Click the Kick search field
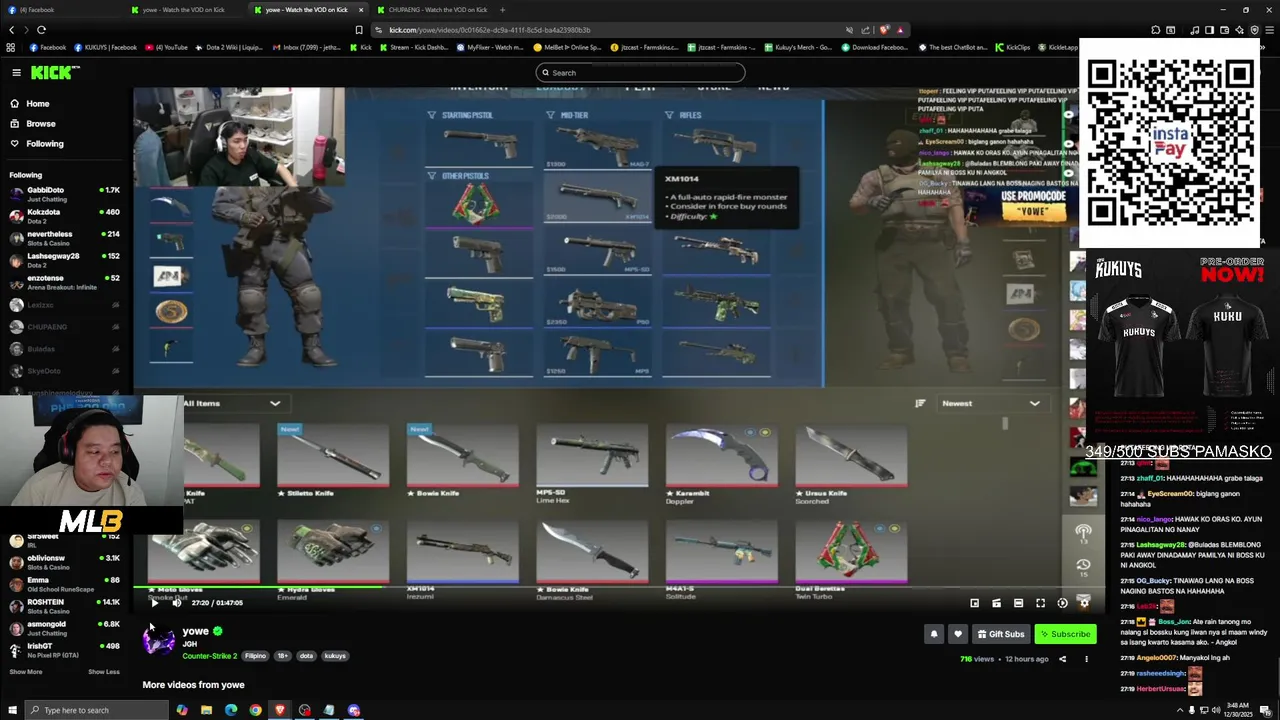 [x=640, y=72]
